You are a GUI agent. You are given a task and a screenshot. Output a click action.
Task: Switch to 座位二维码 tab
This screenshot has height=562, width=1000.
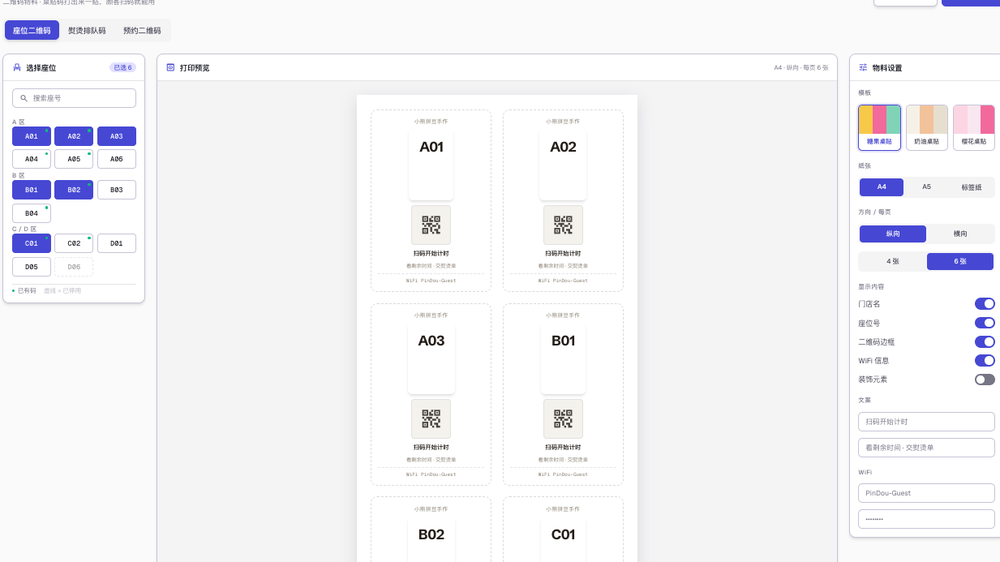point(32,30)
